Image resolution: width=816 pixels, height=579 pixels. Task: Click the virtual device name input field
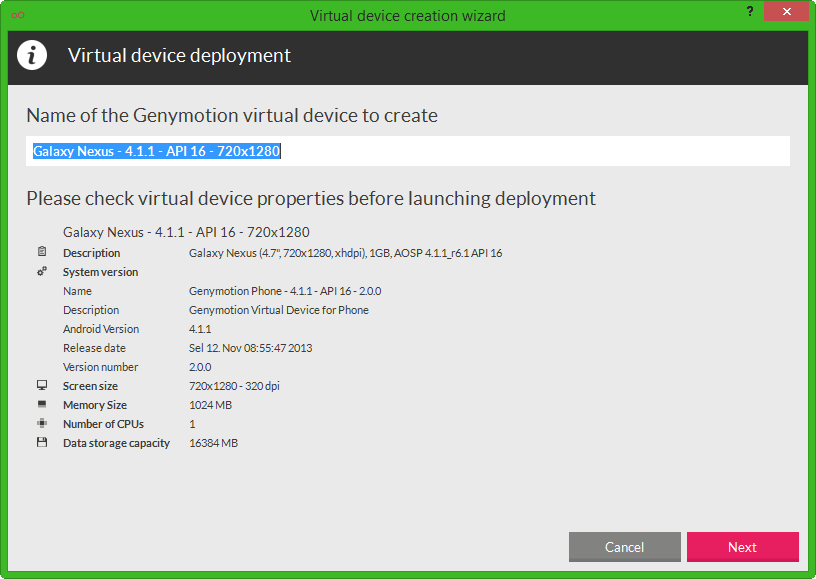(x=407, y=151)
